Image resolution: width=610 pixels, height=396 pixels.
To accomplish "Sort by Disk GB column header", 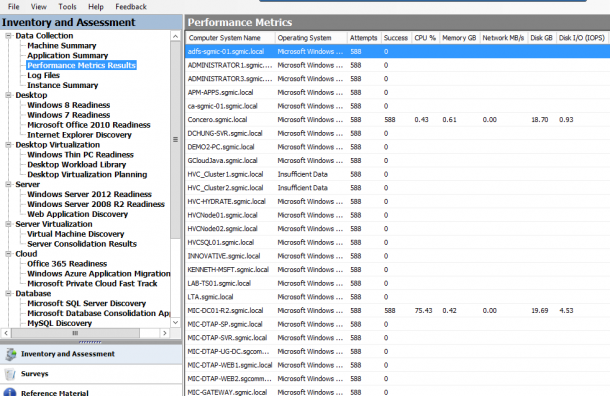I will click(x=542, y=38).
